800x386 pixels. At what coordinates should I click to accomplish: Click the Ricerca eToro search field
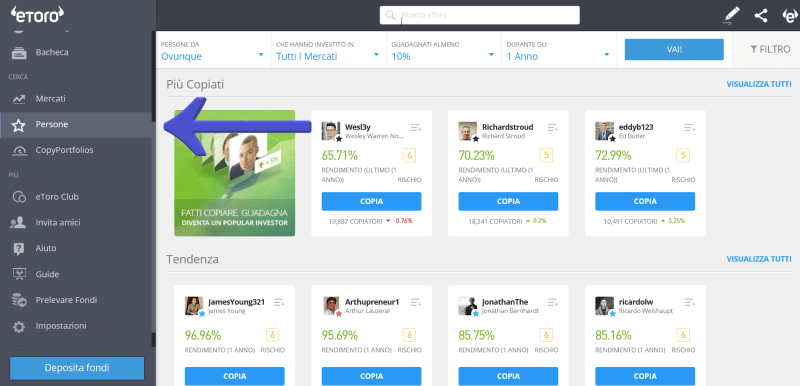click(x=480, y=15)
